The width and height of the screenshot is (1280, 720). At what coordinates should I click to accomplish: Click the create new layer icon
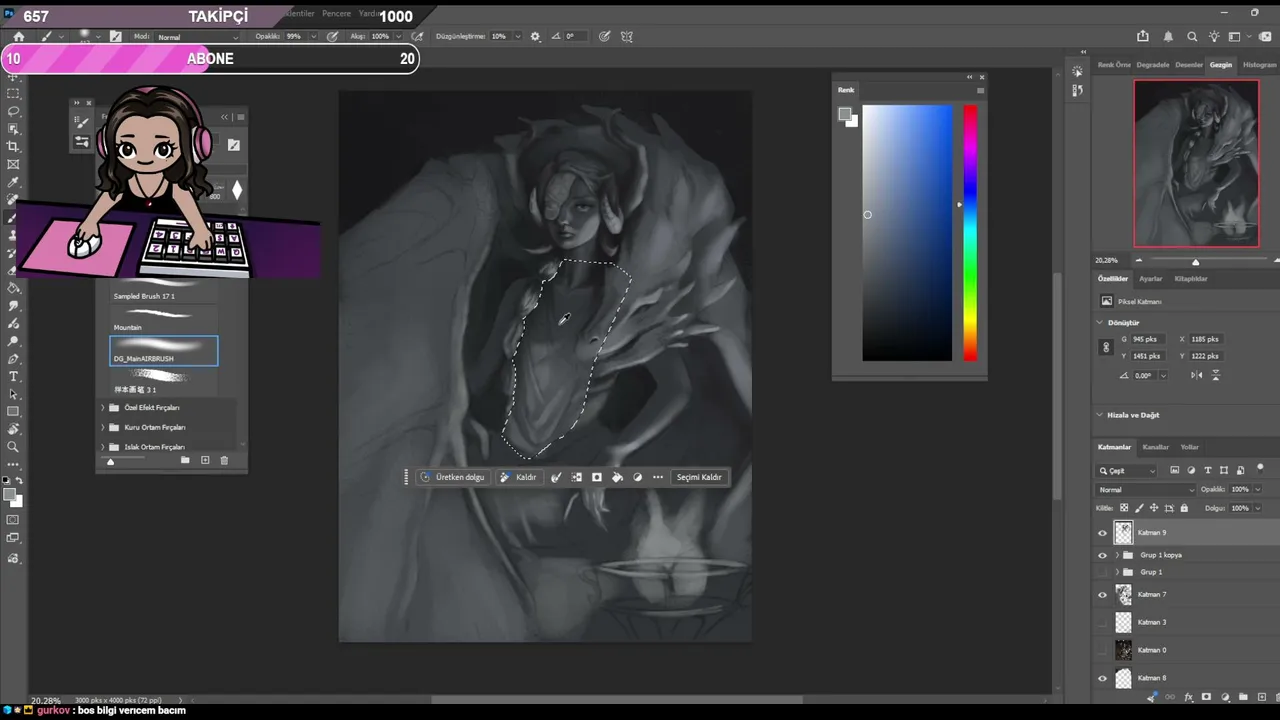1261,697
